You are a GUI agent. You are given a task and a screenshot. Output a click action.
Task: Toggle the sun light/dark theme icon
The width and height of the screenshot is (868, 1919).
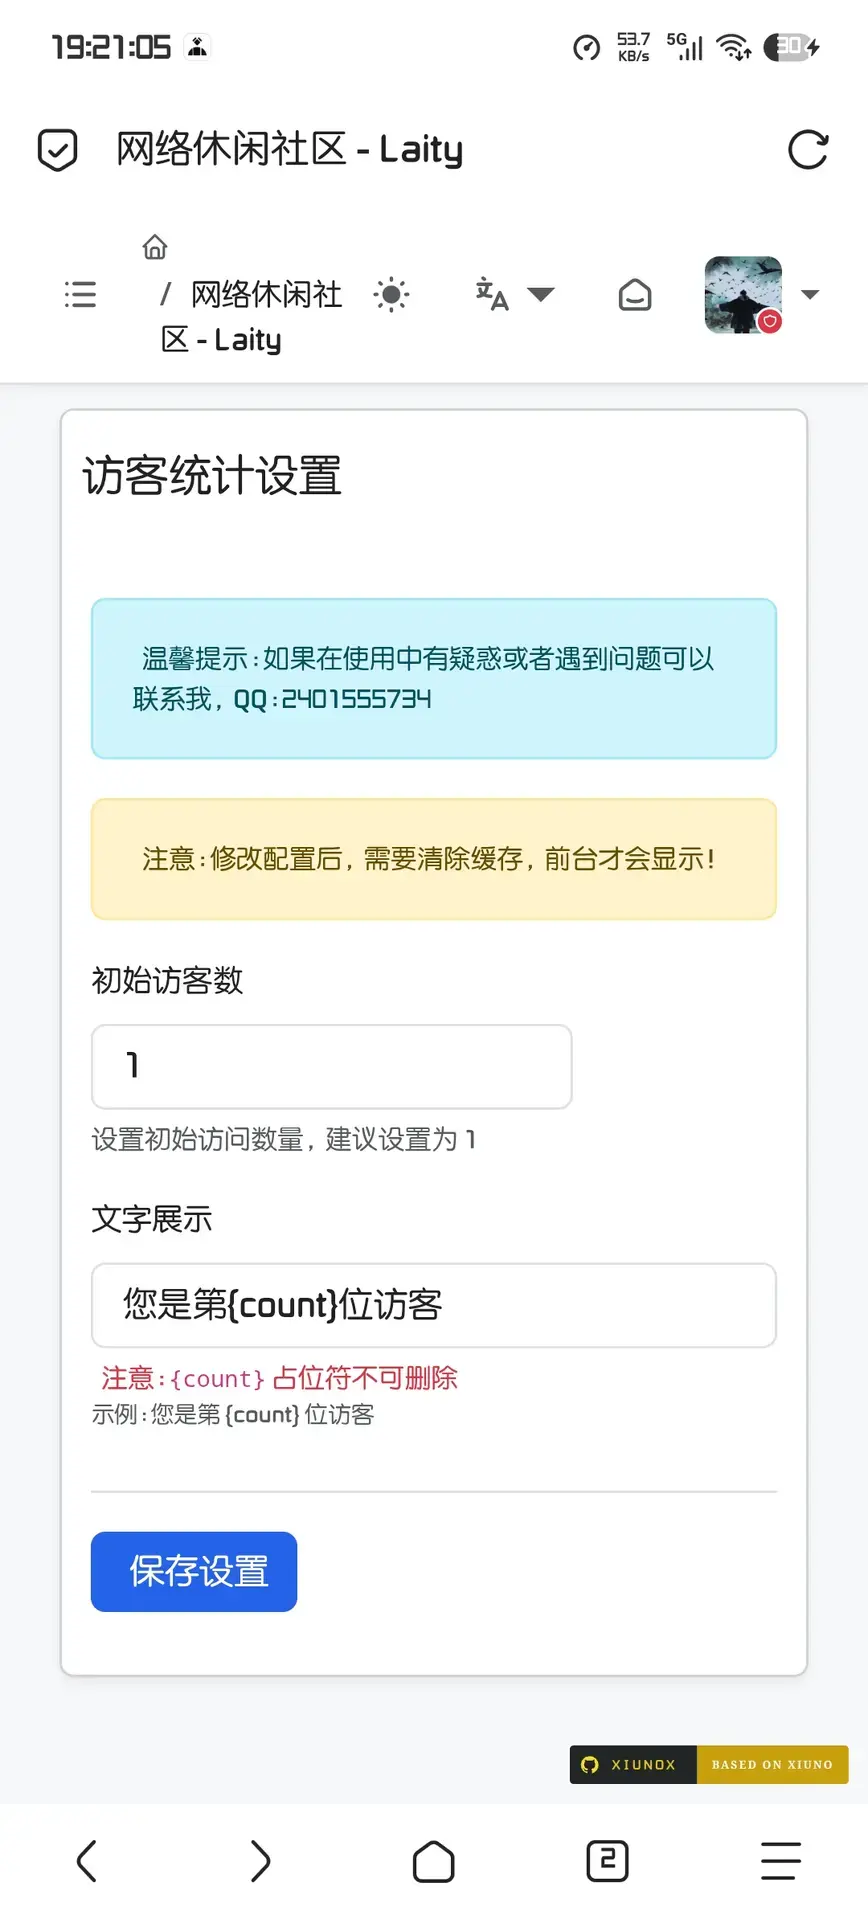(x=391, y=294)
